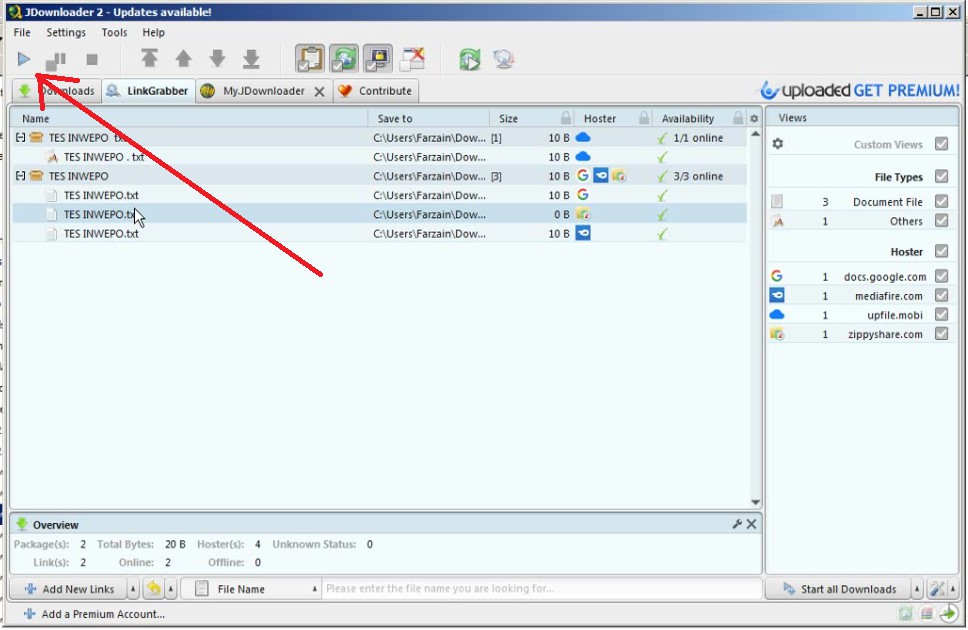Uncheck the docs.google.com hoster filter
This screenshot has width=968, height=630.
941,276
